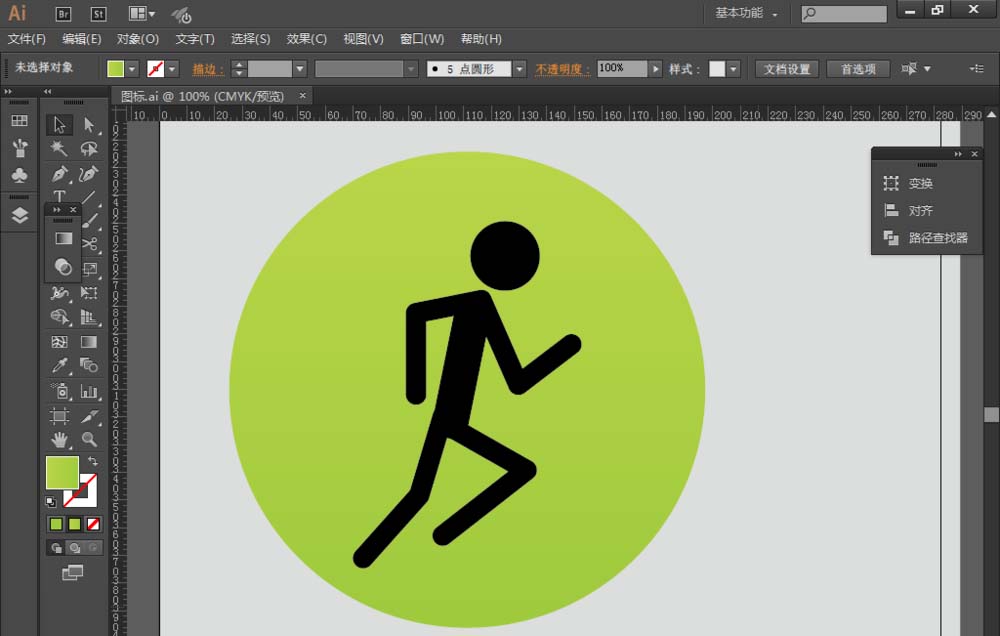Open 基本功能 workspace switcher
The height and width of the screenshot is (636, 1000).
tap(746, 13)
